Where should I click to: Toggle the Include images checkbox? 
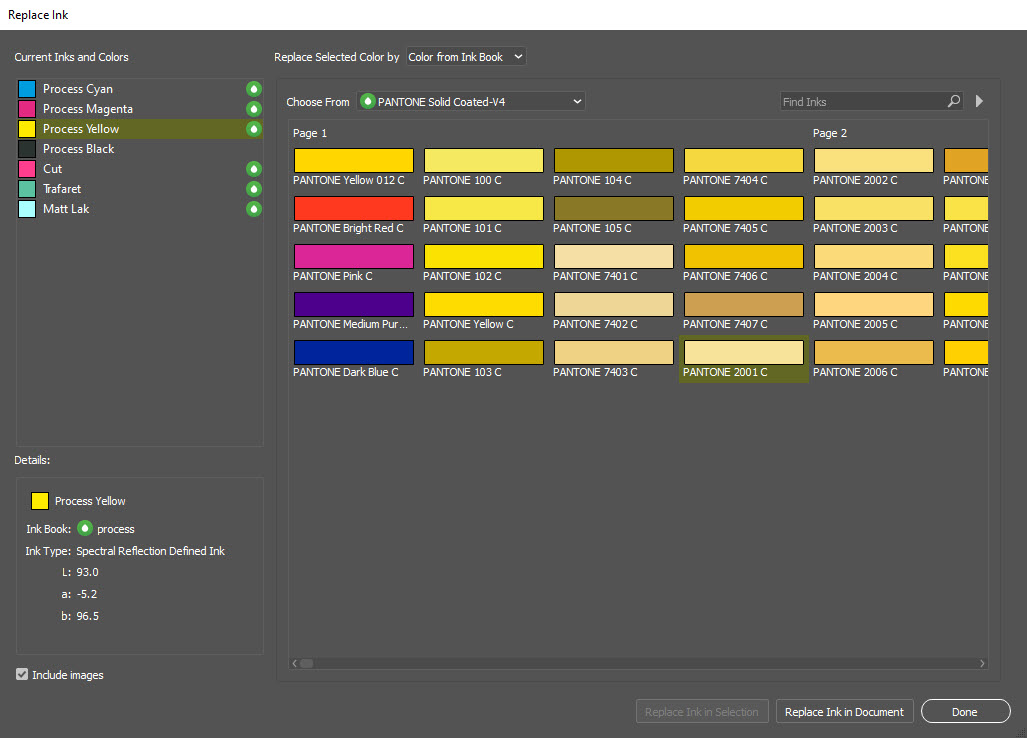pyautogui.click(x=22, y=674)
